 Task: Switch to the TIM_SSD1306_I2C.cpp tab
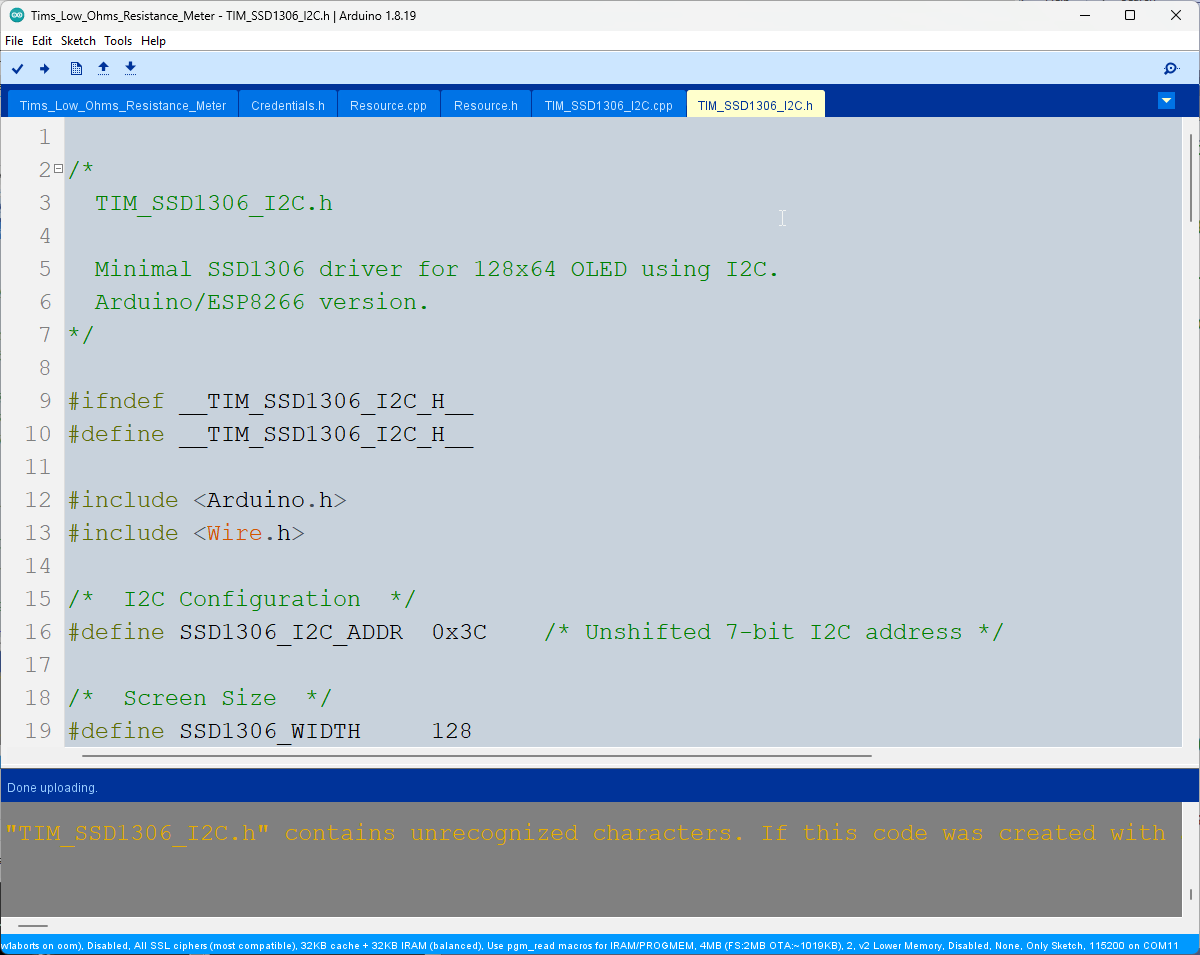609,105
